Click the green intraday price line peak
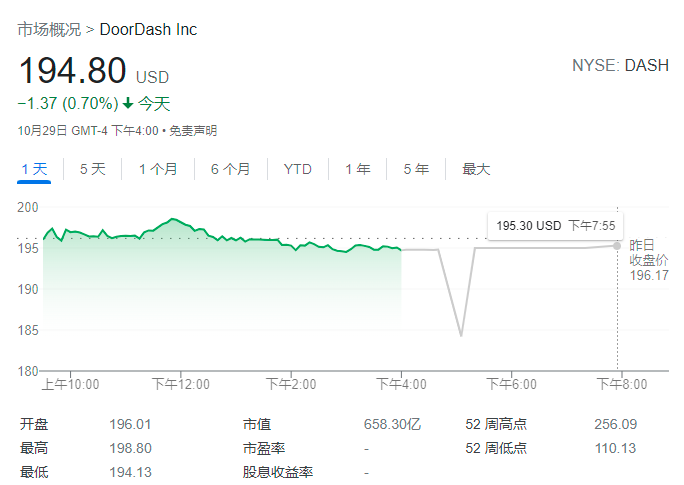This screenshot has height=485, width=684. click(174, 219)
